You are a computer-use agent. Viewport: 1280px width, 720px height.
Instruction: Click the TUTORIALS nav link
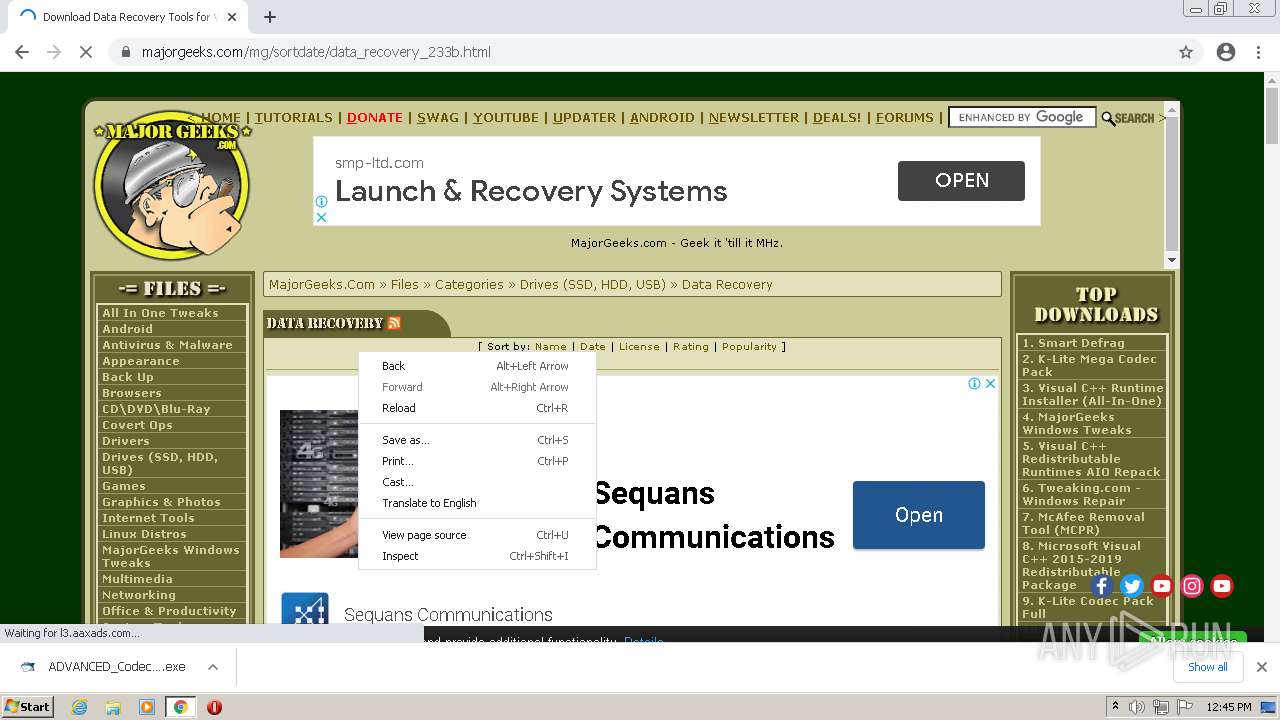[x=293, y=117]
